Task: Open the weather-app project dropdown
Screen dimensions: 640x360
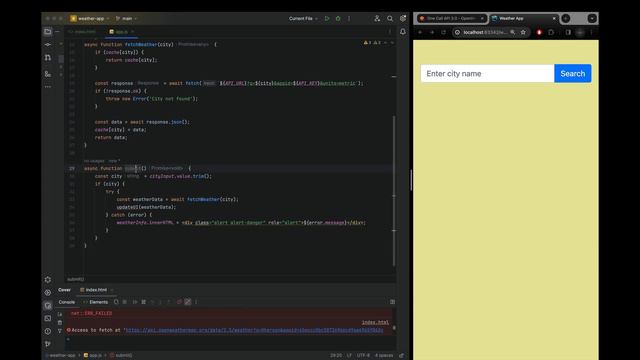Action: tap(90, 18)
